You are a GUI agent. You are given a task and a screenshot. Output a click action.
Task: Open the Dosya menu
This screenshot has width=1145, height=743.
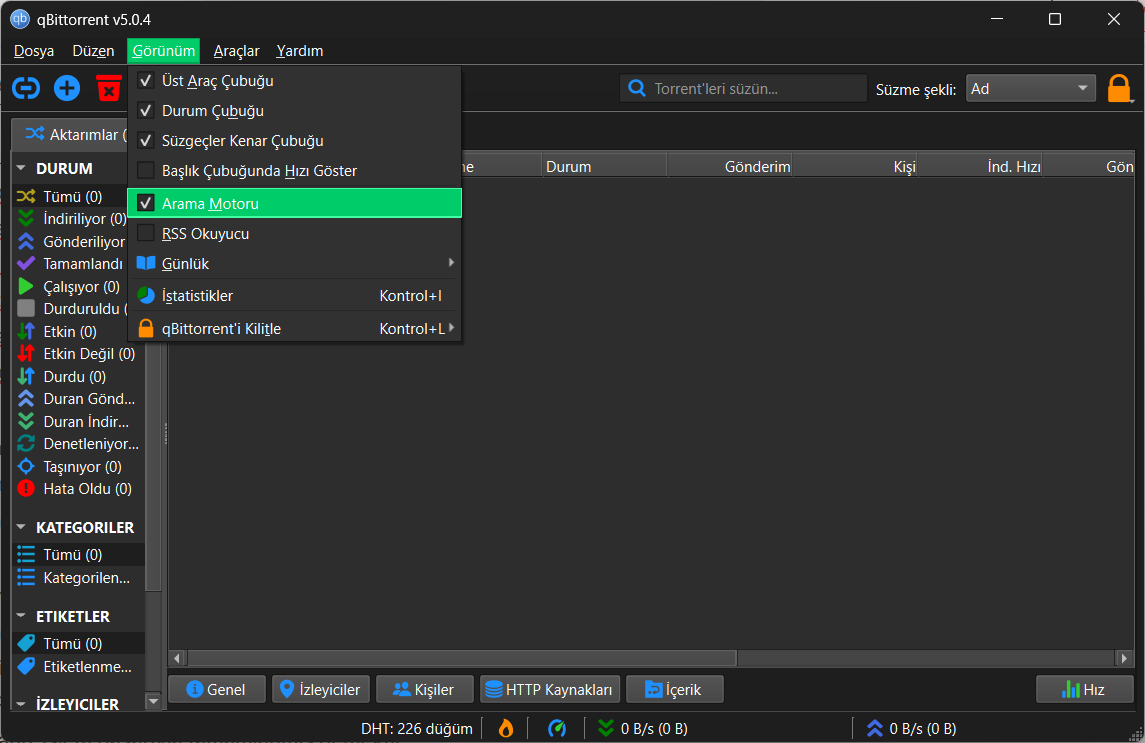pos(34,51)
